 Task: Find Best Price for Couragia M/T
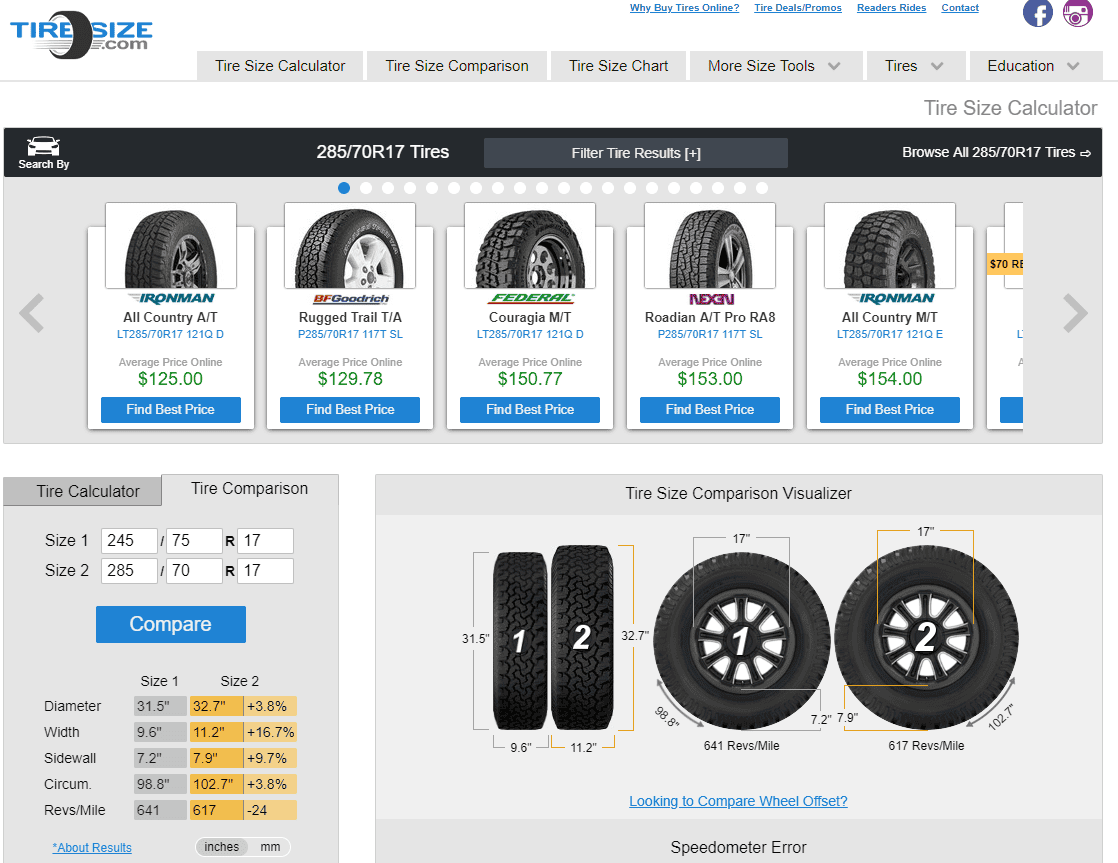coord(530,409)
